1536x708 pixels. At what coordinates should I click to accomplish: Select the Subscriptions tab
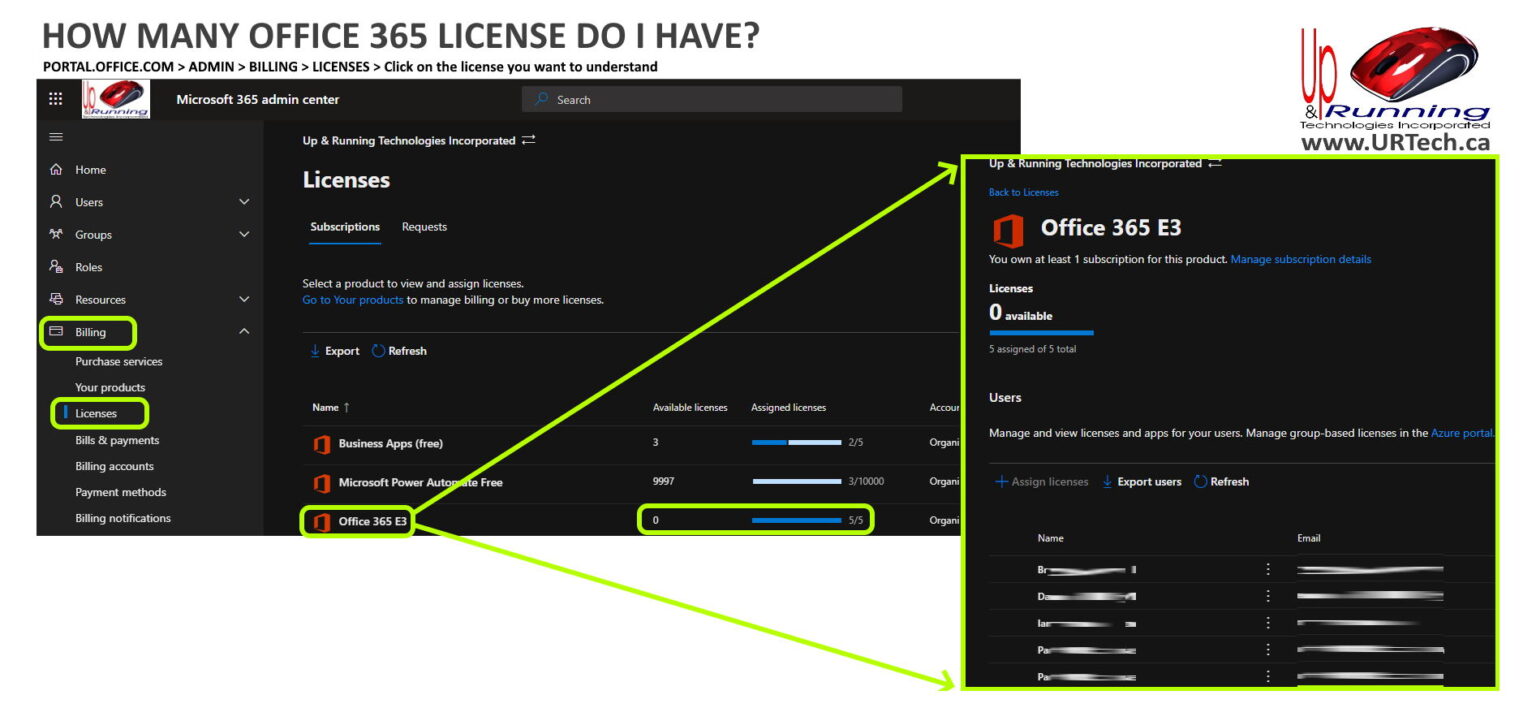click(x=344, y=227)
